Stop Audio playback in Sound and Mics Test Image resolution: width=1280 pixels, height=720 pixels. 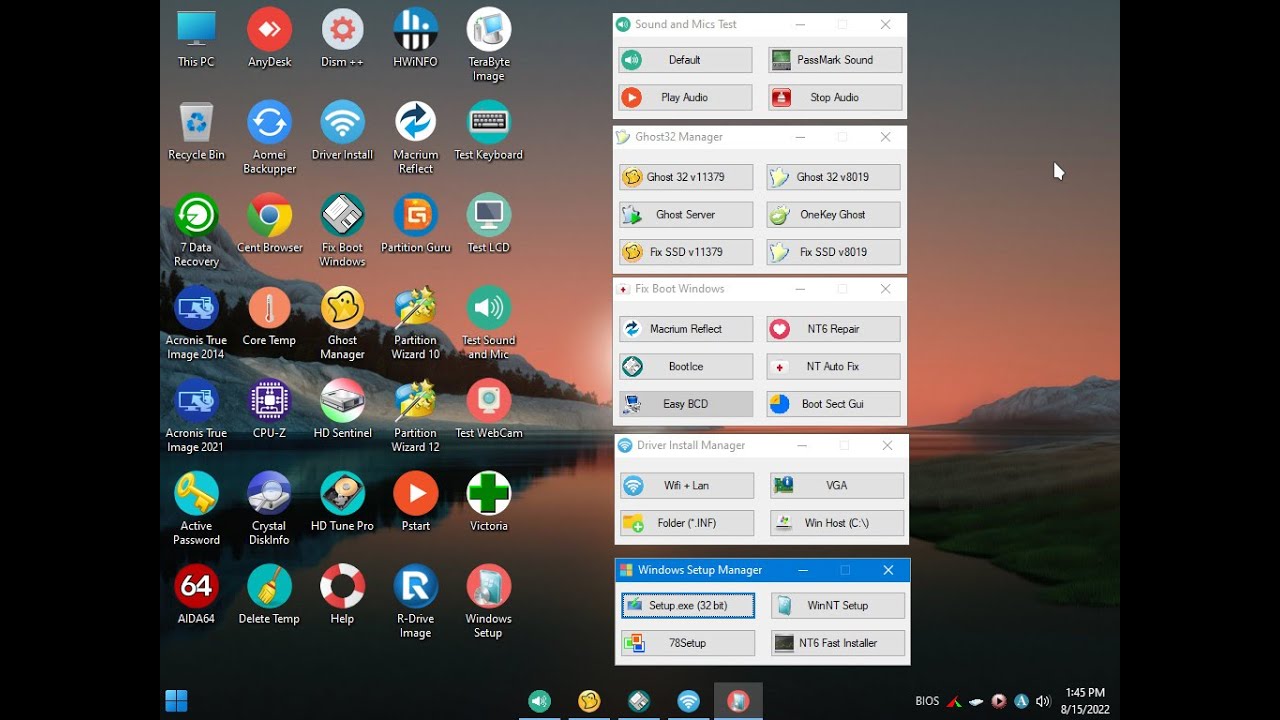pyautogui.click(x=834, y=97)
